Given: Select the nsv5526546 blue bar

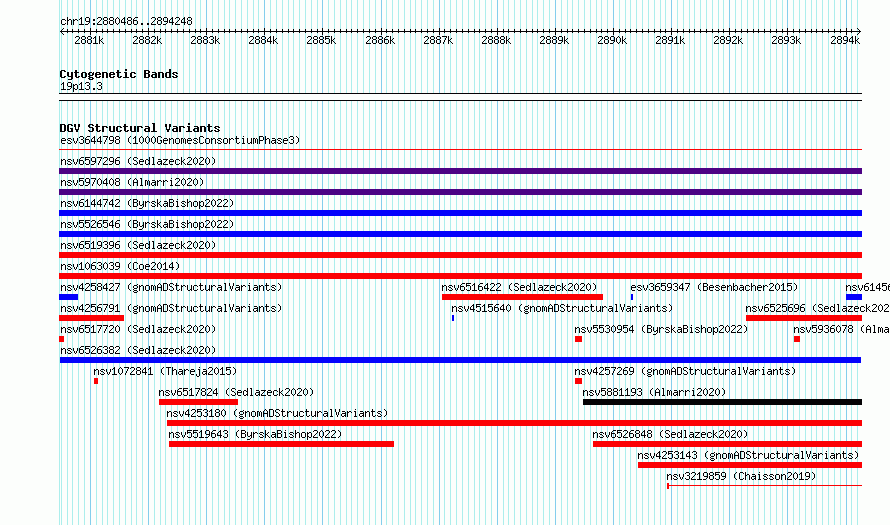Looking at the screenshot, I should tap(460, 234).
